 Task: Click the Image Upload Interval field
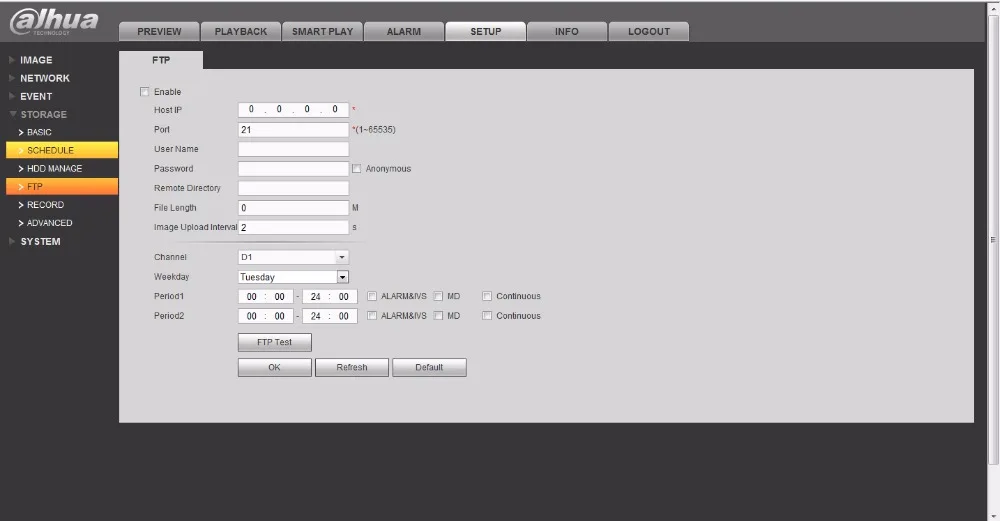pyautogui.click(x=293, y=227)
